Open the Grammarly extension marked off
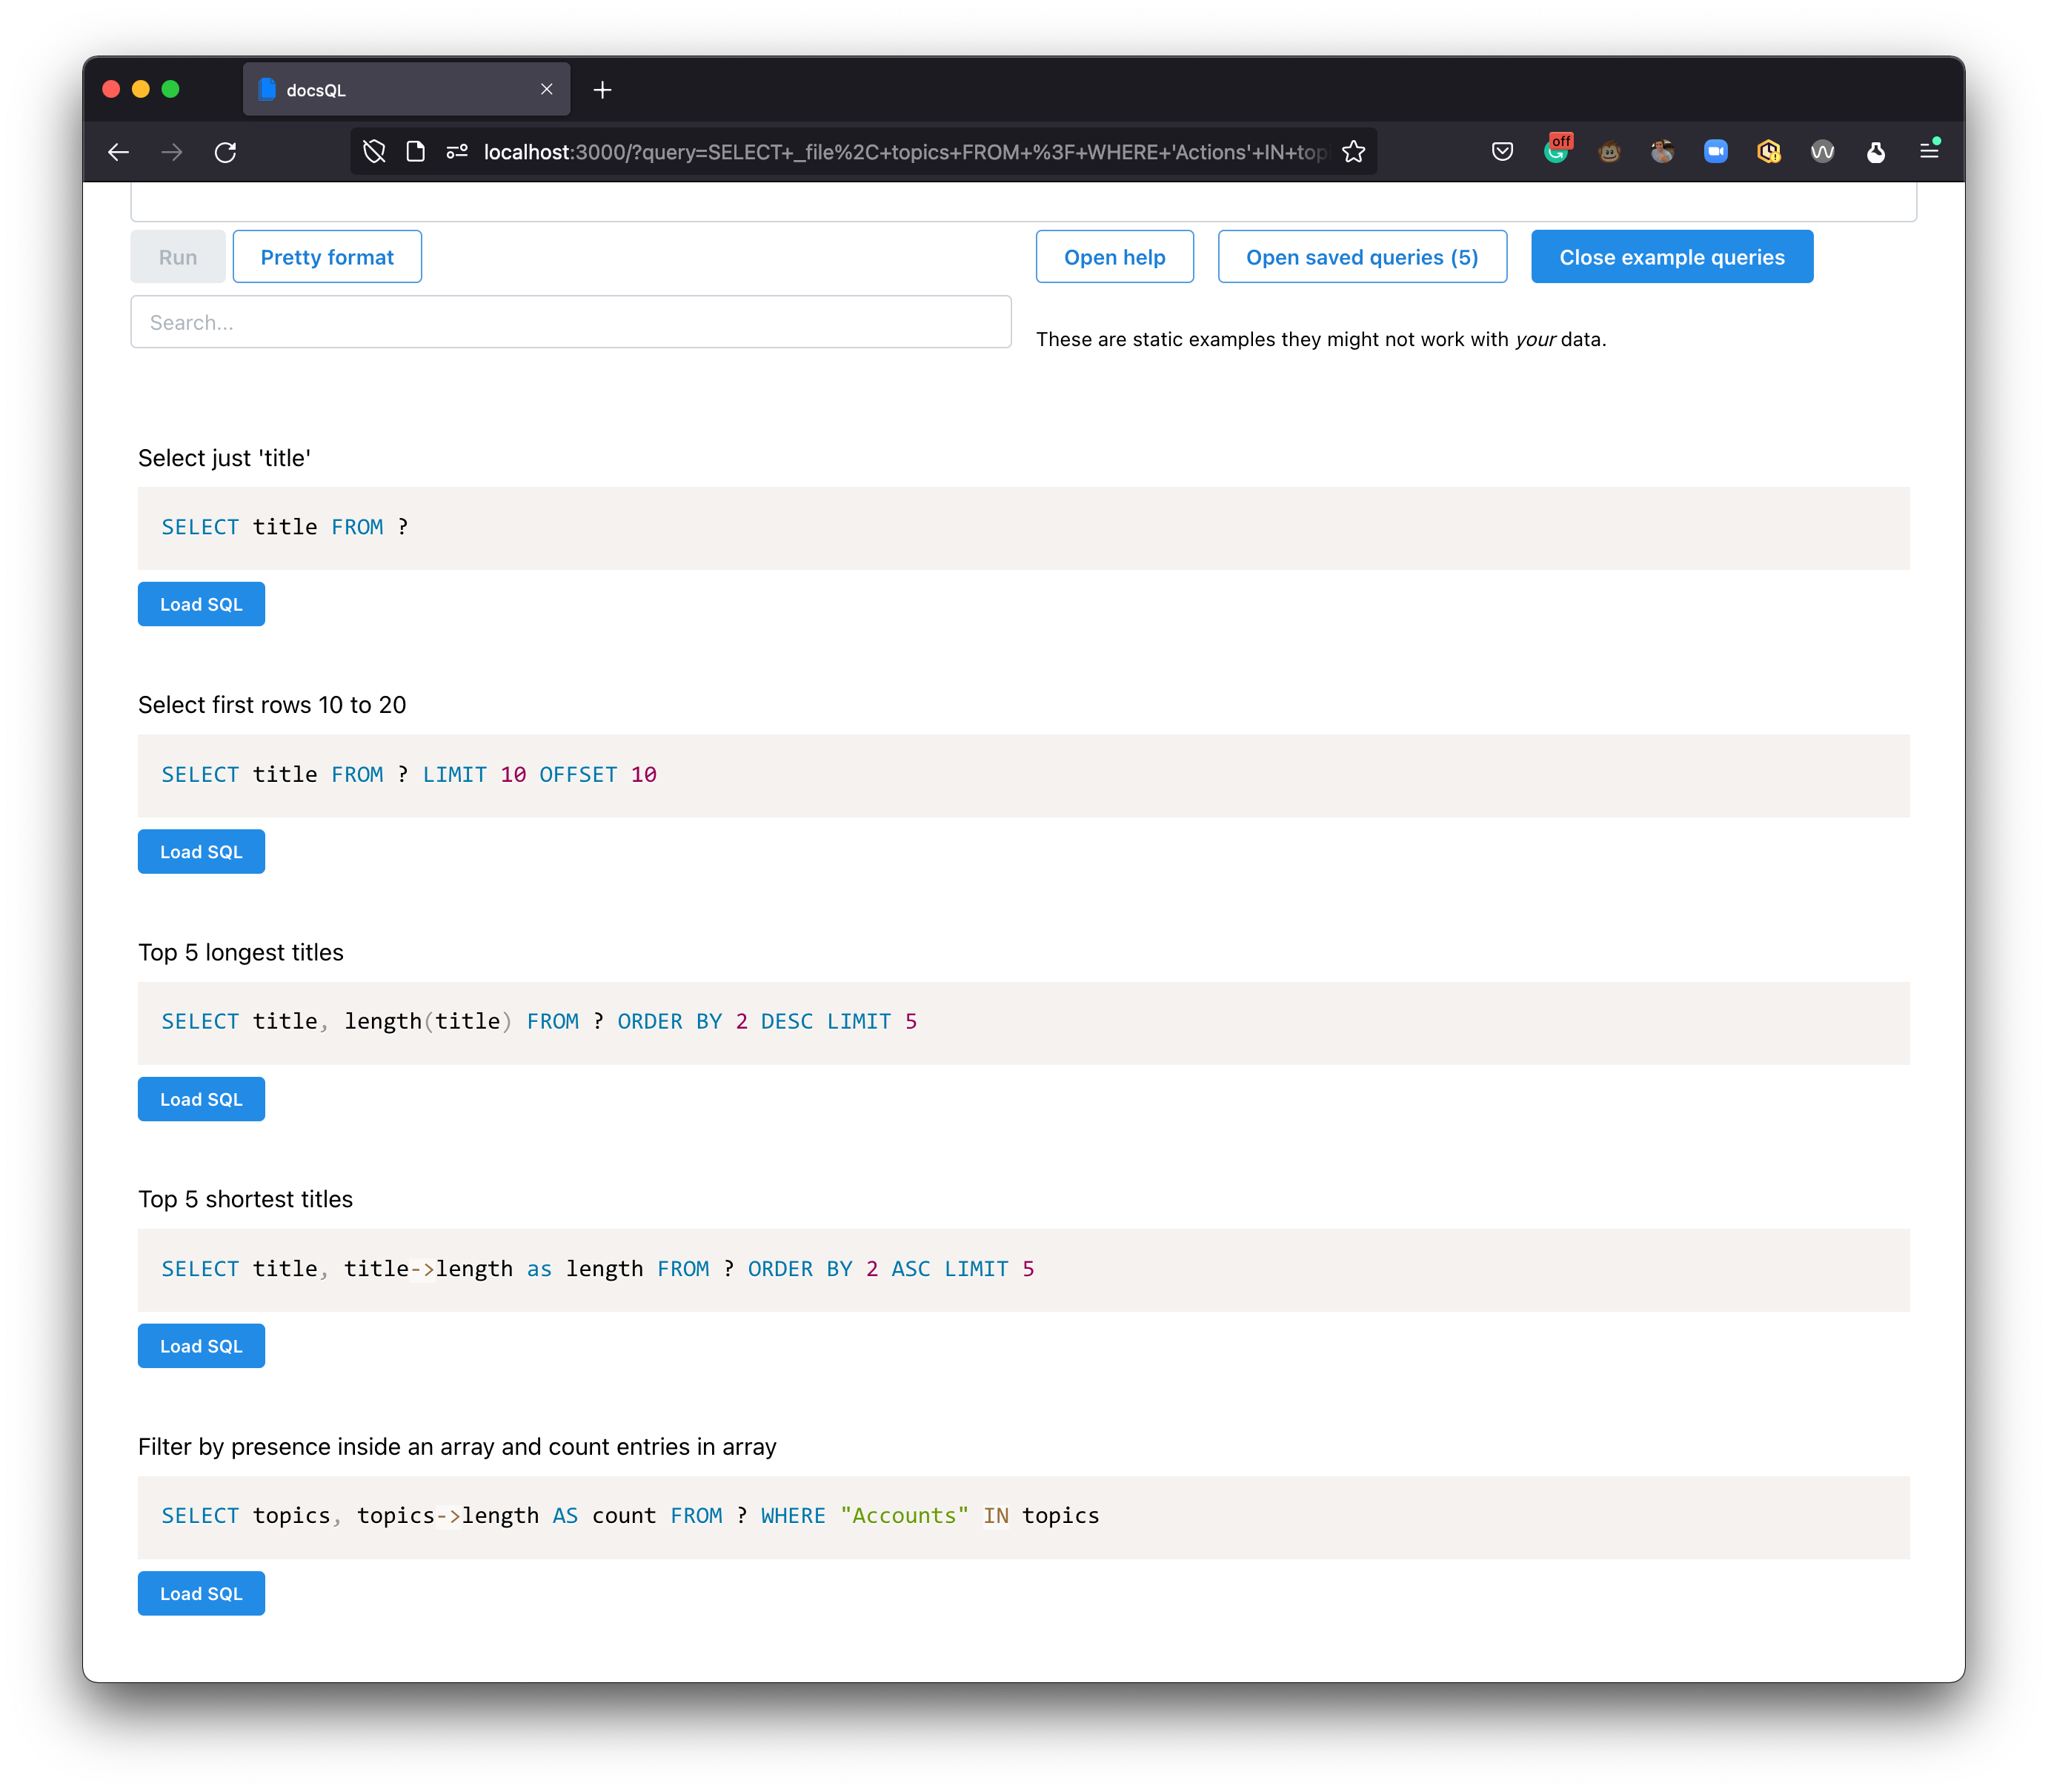This screenshot has height=1792, width=2048. coord(1556,152)
